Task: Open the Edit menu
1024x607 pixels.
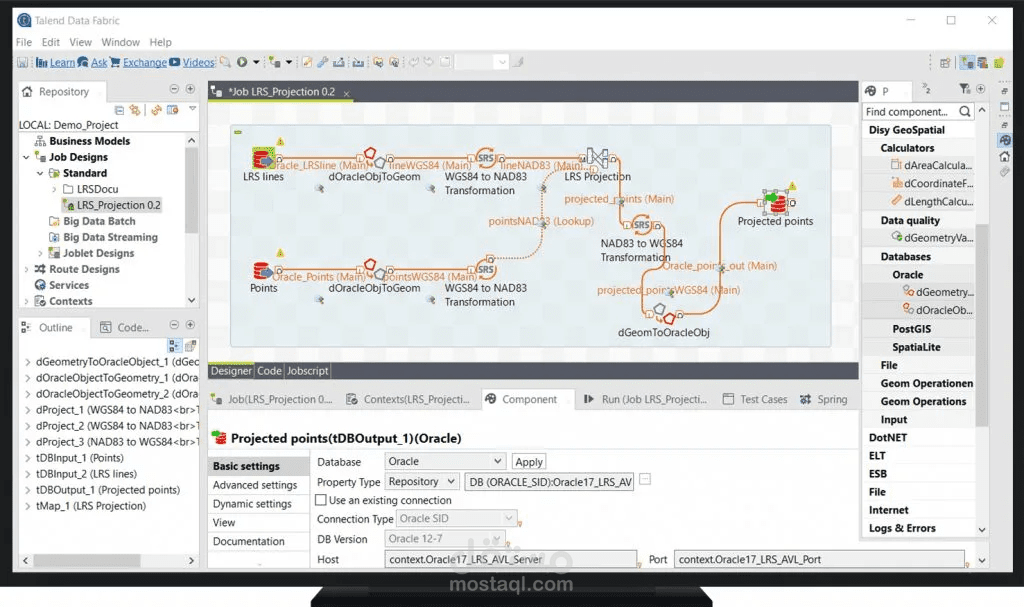Action: click(x=50, y=42)
